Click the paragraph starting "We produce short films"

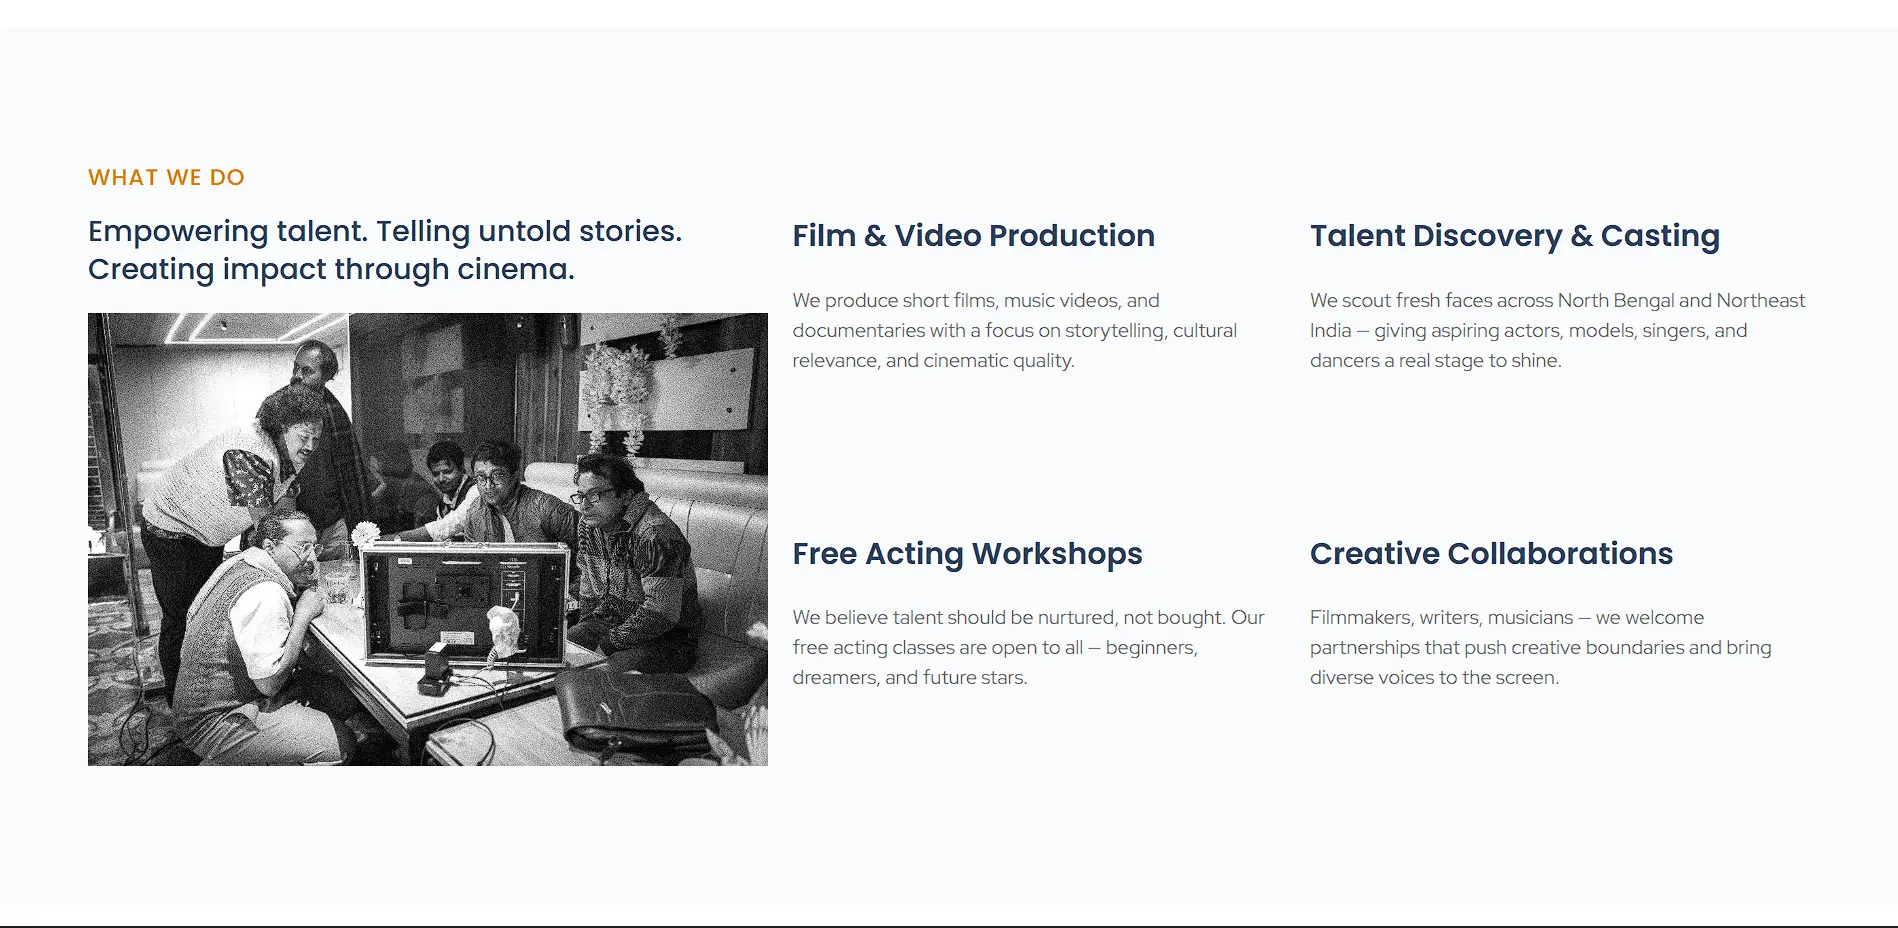(x=1014, y=331)
